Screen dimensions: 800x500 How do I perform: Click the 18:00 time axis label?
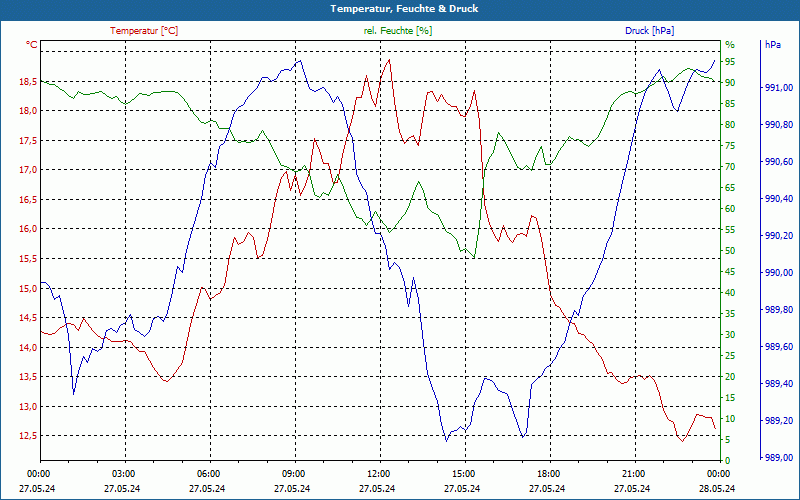[548, 473]
